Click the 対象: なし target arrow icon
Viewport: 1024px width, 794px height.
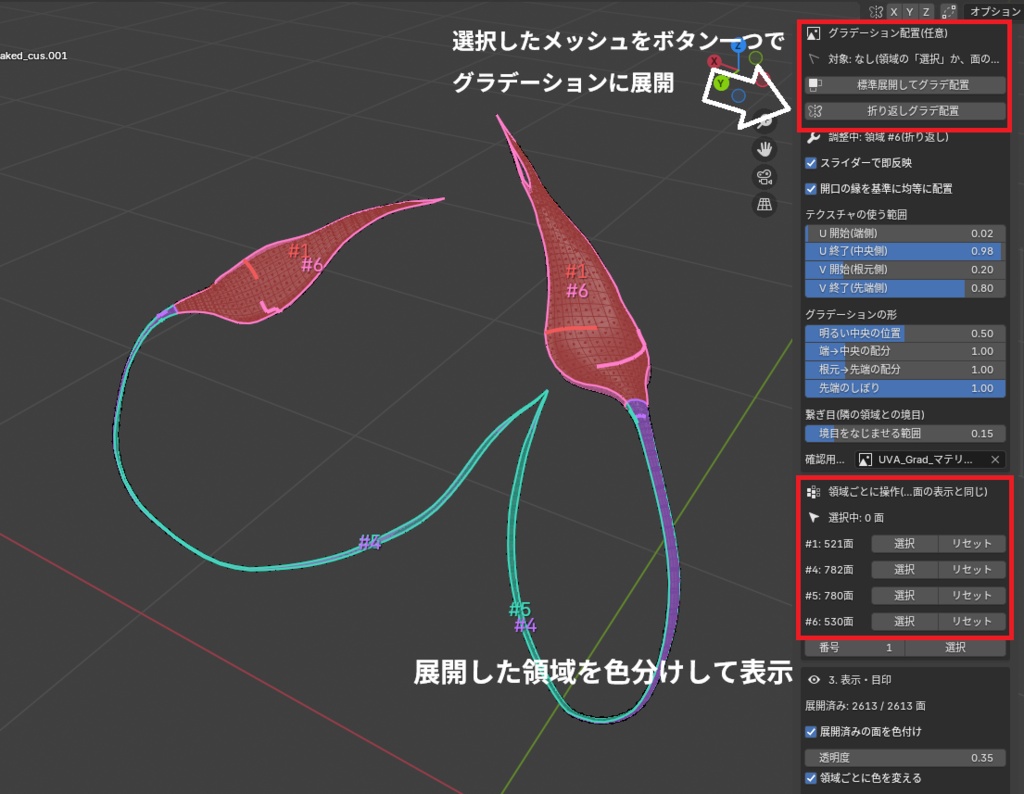tap(814, 59)
